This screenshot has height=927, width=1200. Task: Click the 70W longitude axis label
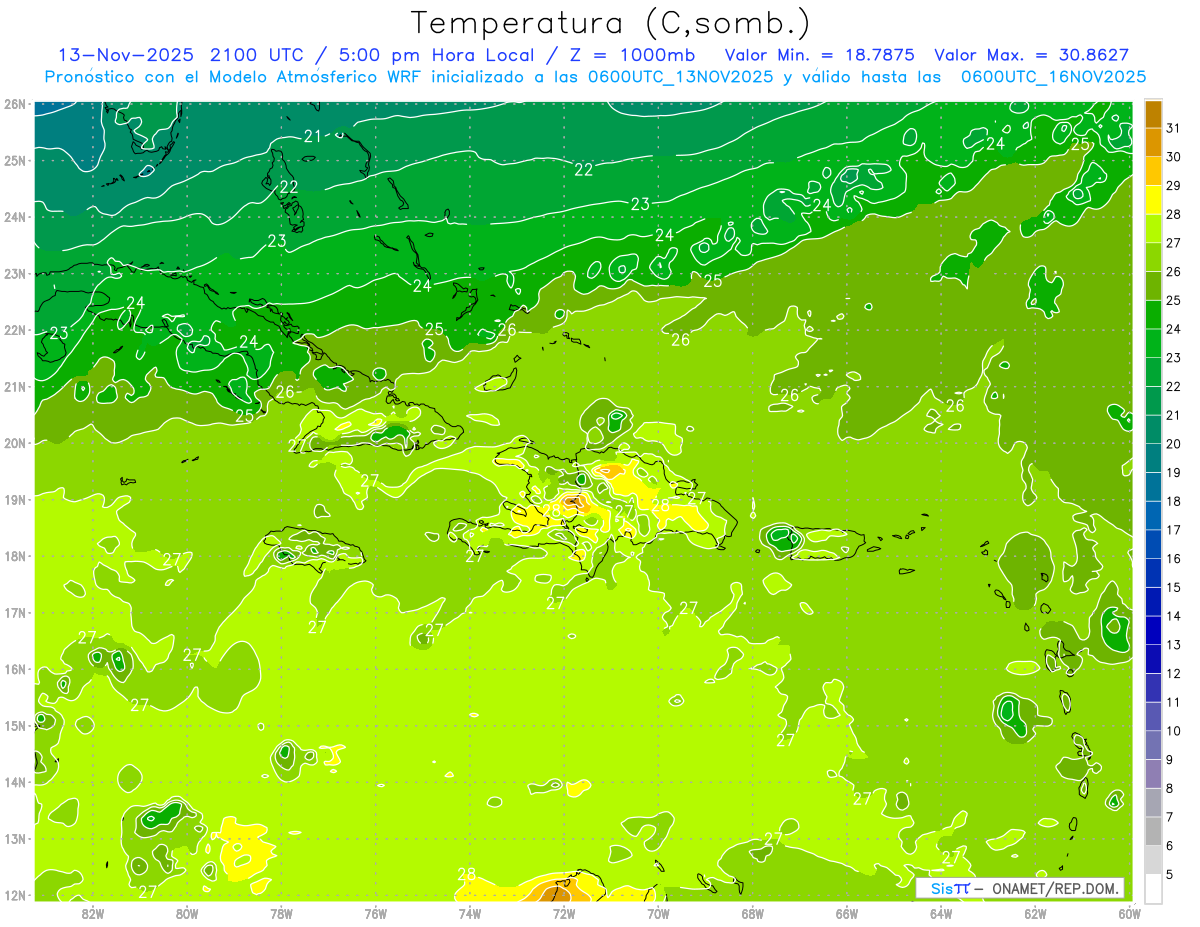[658, 913]
